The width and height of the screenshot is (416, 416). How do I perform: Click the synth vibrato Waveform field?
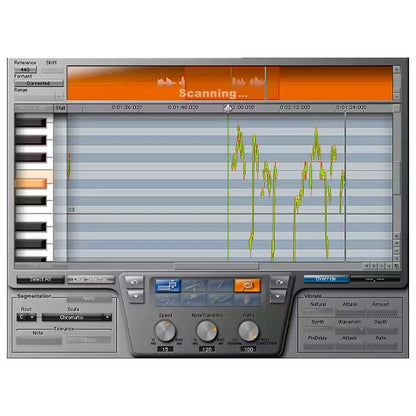tap(350, 330)
